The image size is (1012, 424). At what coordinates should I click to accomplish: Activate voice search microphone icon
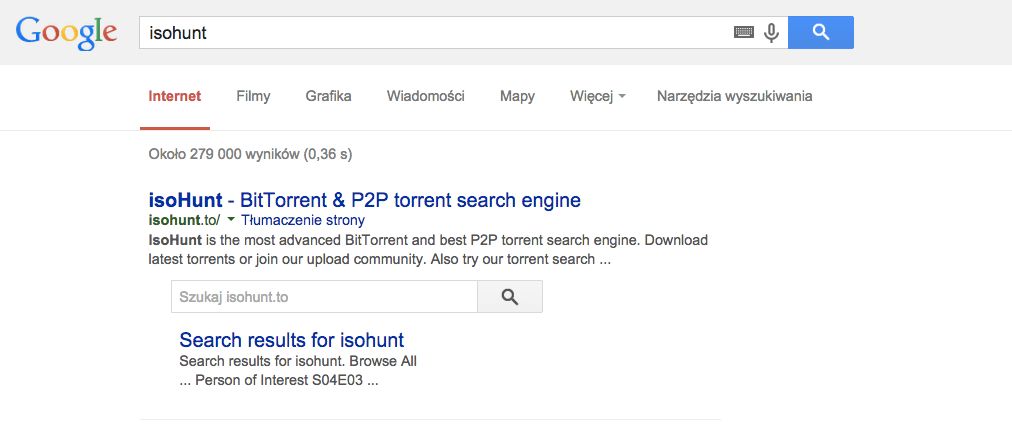[771, 32]
